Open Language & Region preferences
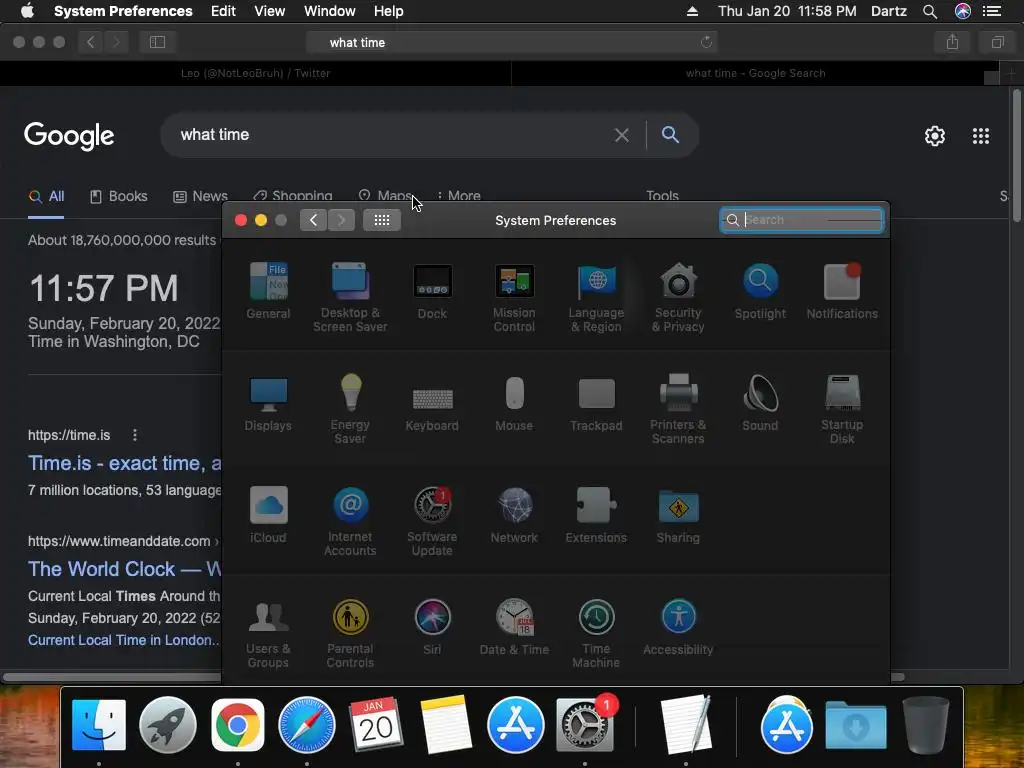Screen dimensions: 1024x768 pos(596,297)
